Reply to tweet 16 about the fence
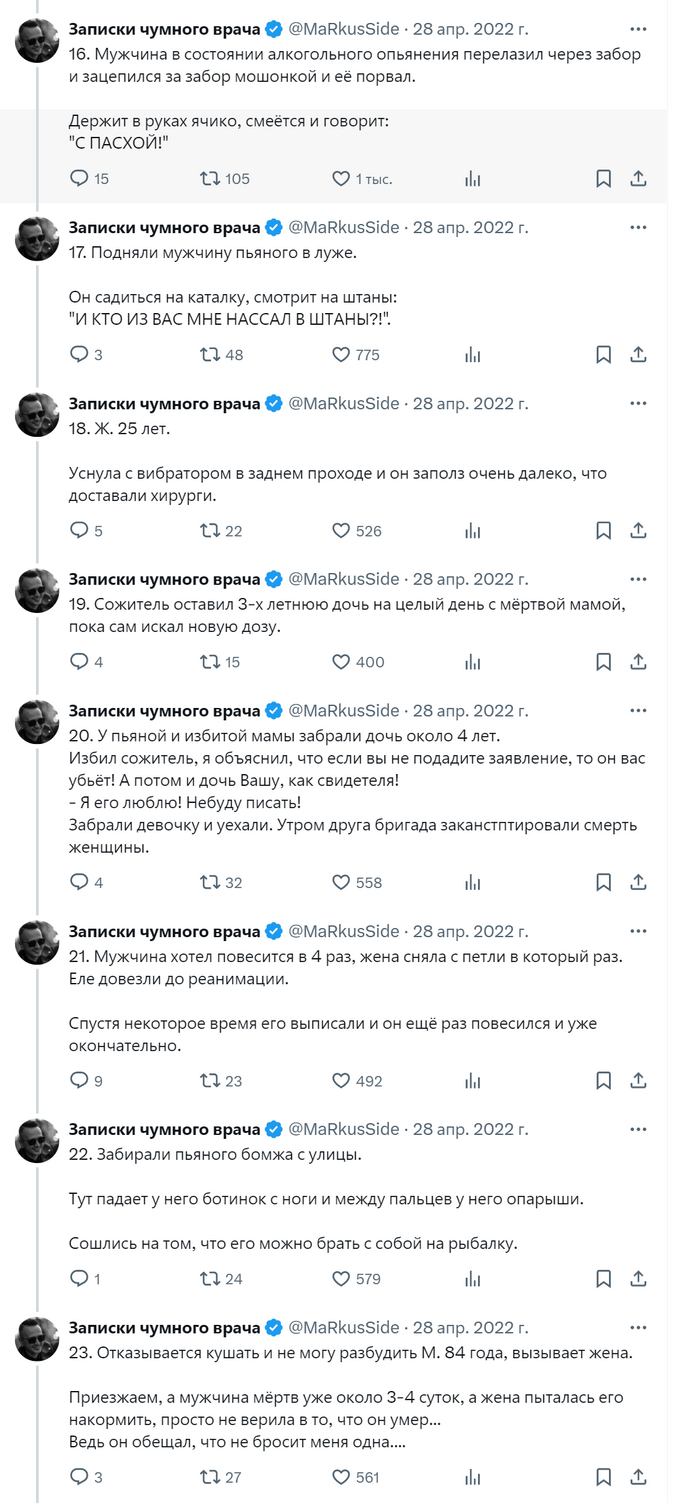The image size is (700, 1503). tap(80, 179)
